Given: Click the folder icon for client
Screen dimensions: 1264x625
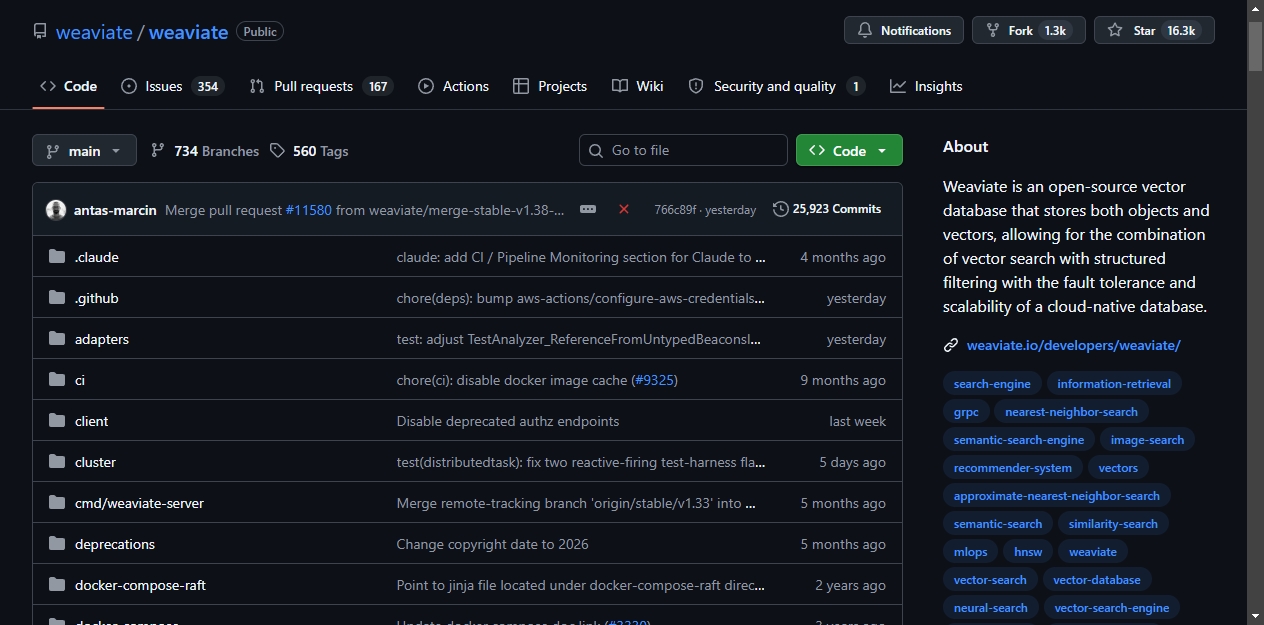Looking at the screenshot, I should coord(57,421).
